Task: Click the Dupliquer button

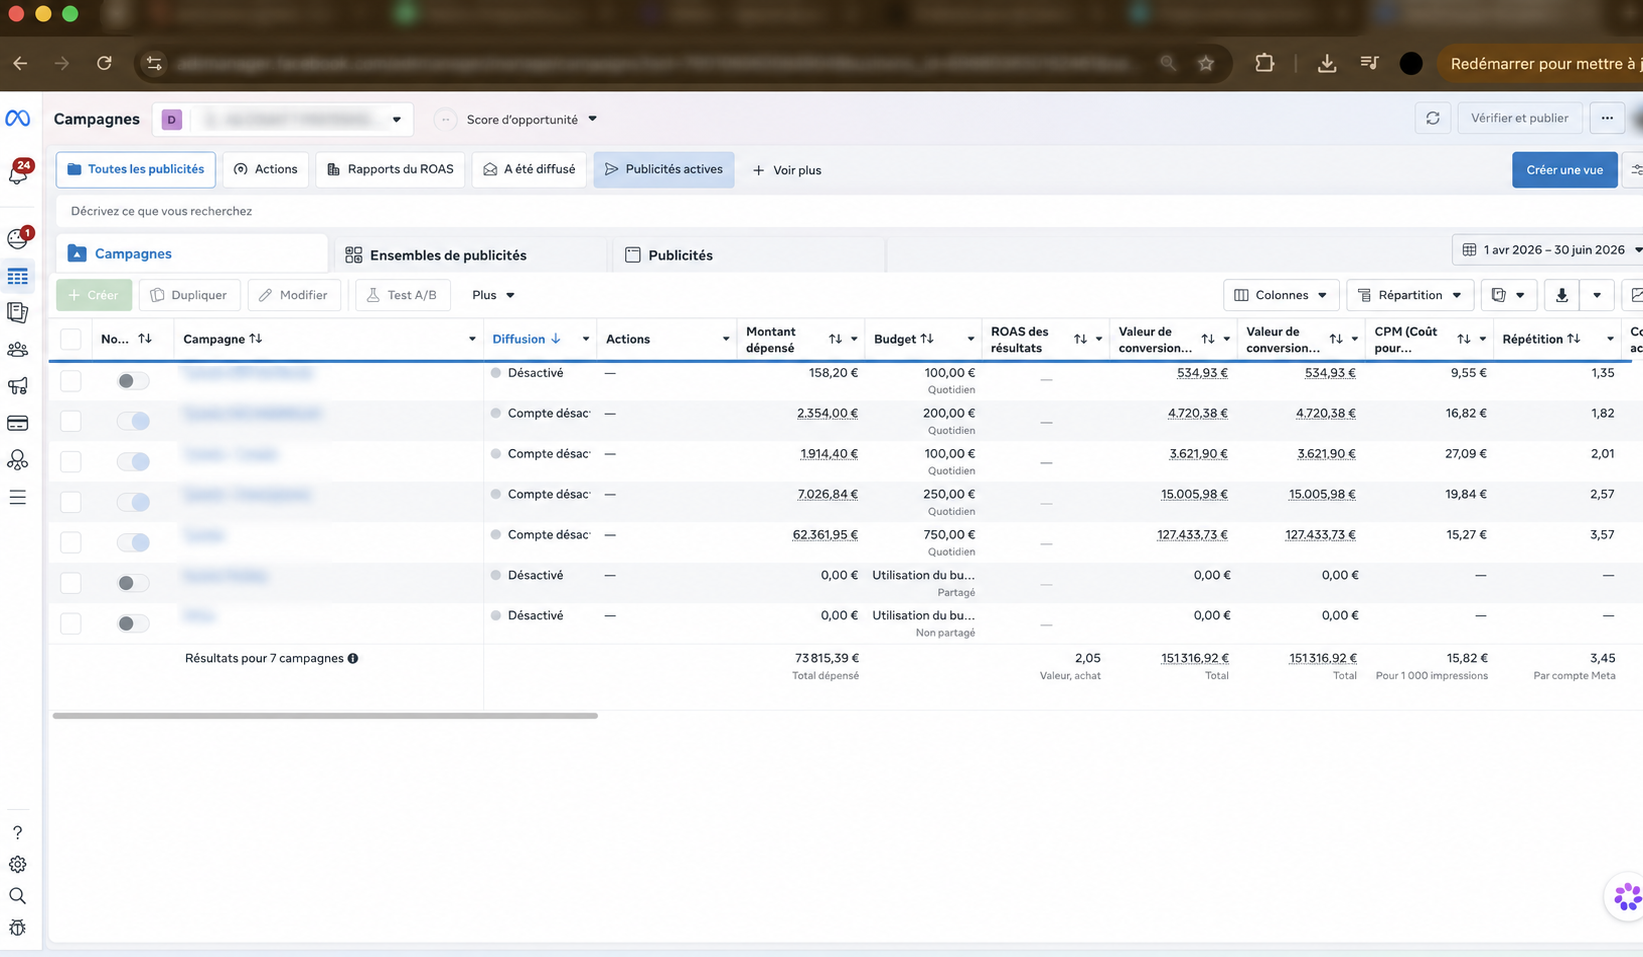Action: (x=189, y=295)
